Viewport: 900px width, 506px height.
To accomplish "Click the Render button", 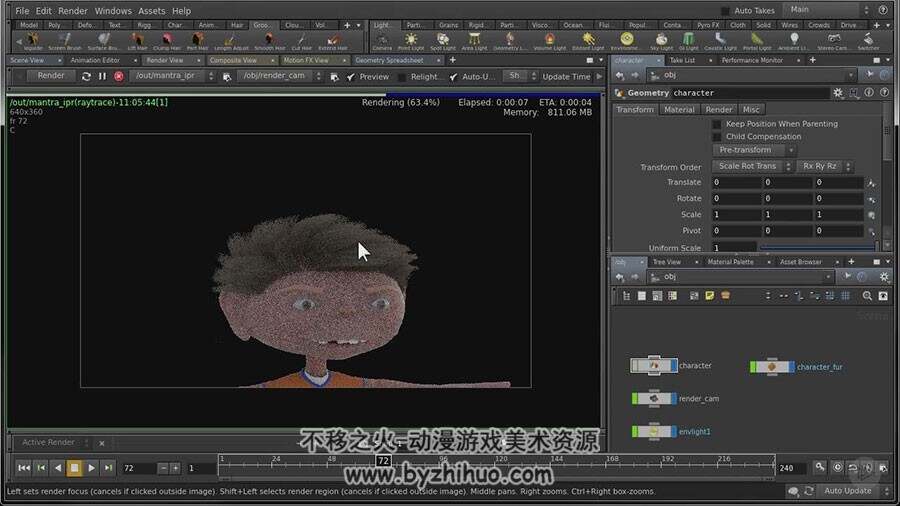I will 51,76.
